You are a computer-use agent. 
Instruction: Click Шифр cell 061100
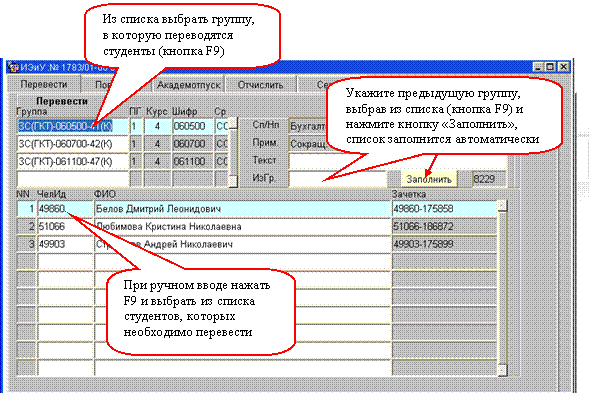(192, 162)
